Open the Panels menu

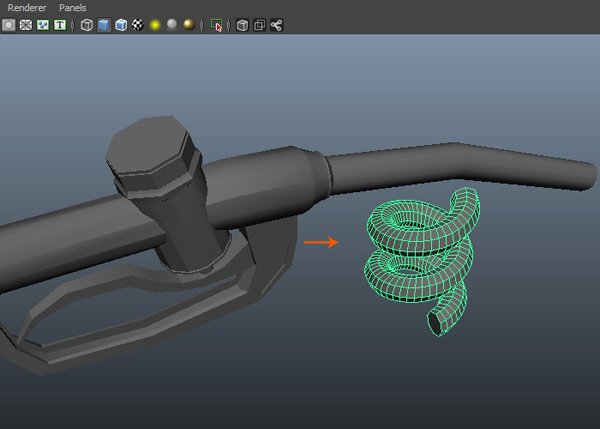tap(73, 7)
